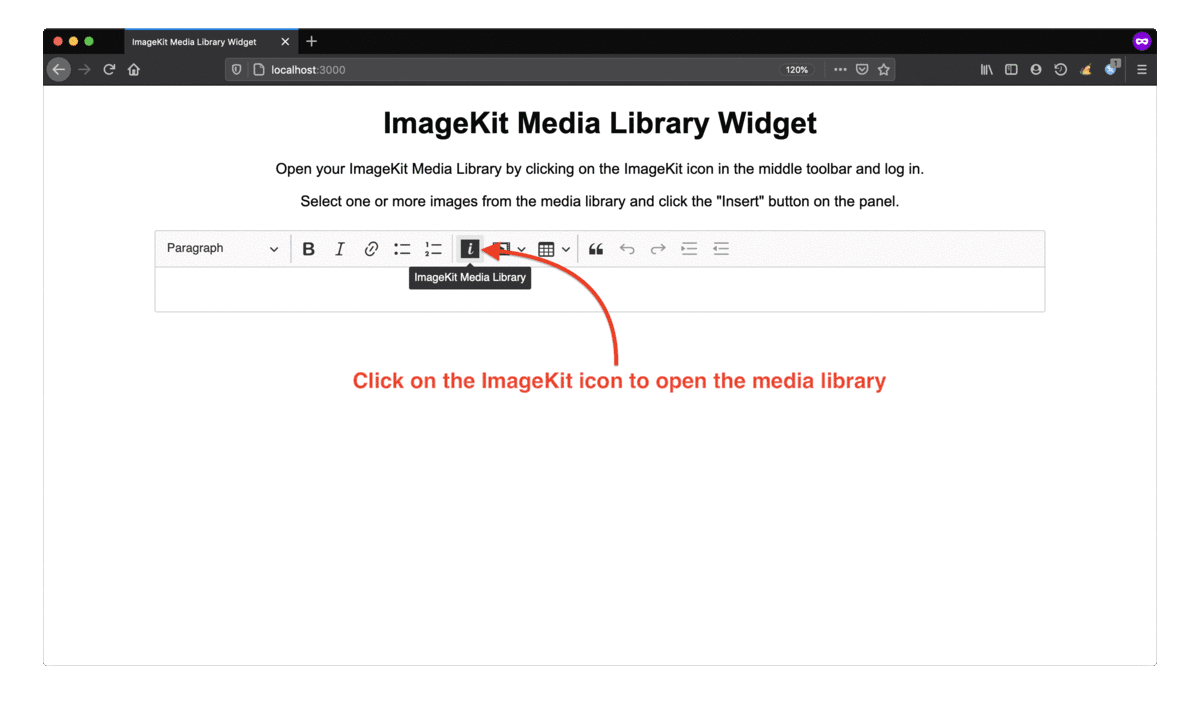Reset the 120% zoom level badge

pyautogui.click(x=797, y=70)
